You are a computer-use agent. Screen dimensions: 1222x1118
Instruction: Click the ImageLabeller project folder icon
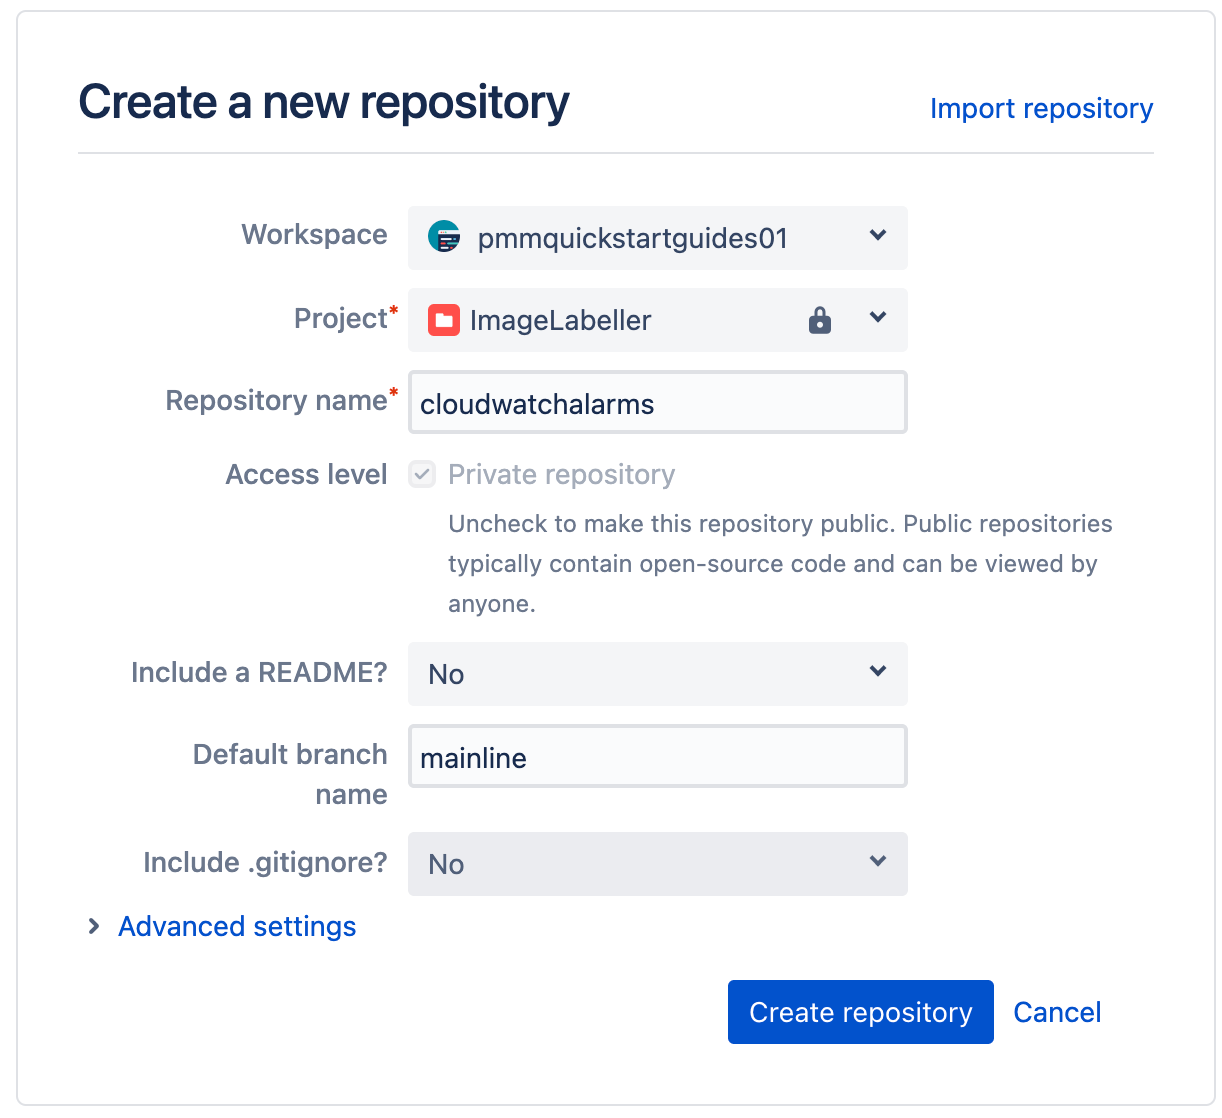click(443, 320)
